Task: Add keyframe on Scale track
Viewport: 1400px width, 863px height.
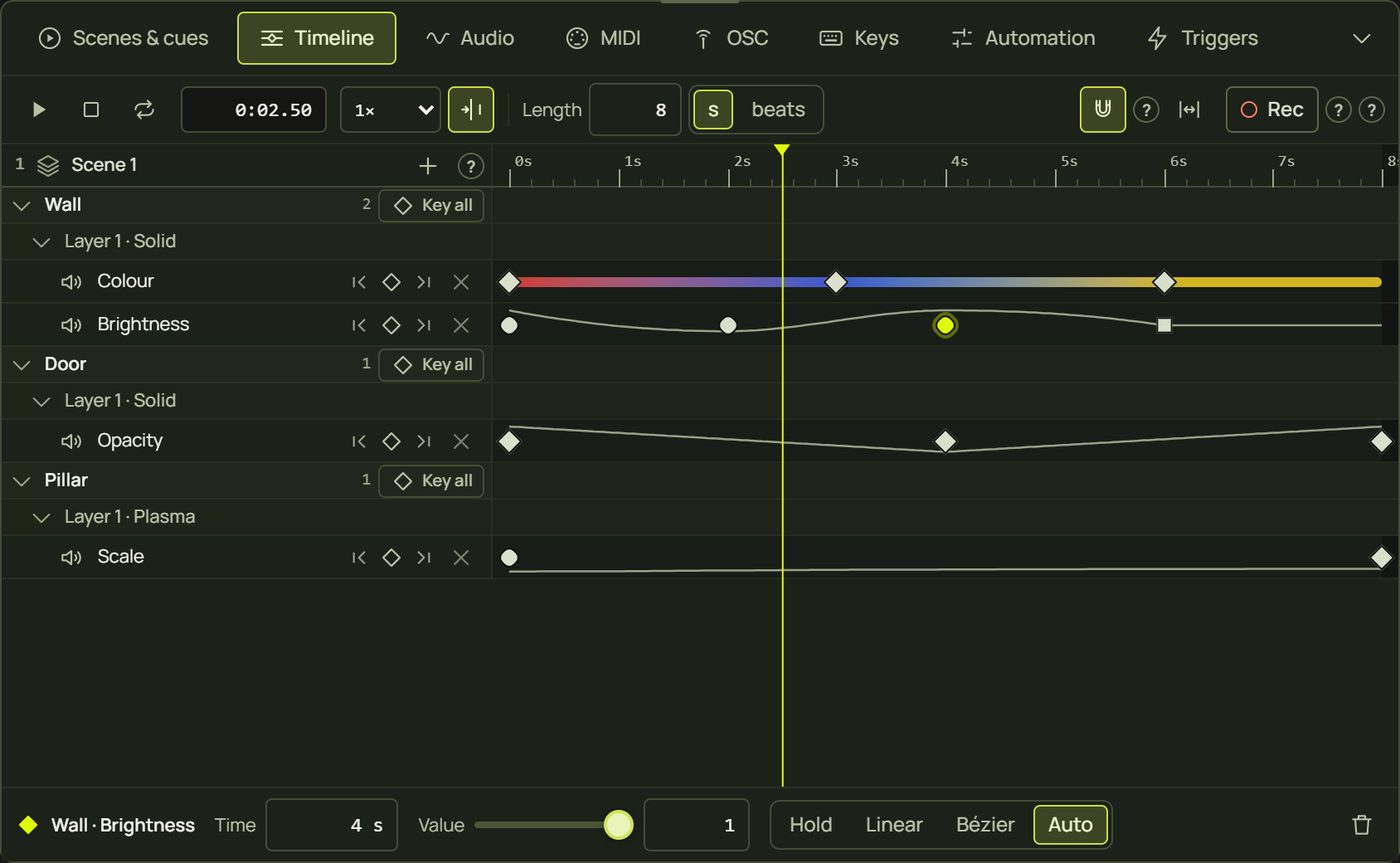Action: 392,557
